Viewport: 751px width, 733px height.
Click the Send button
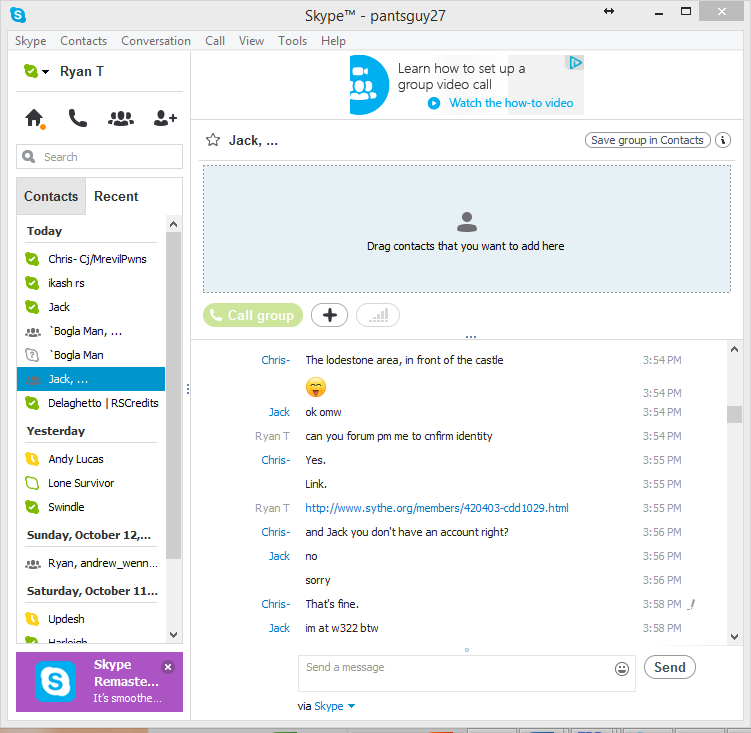point(670,667)
